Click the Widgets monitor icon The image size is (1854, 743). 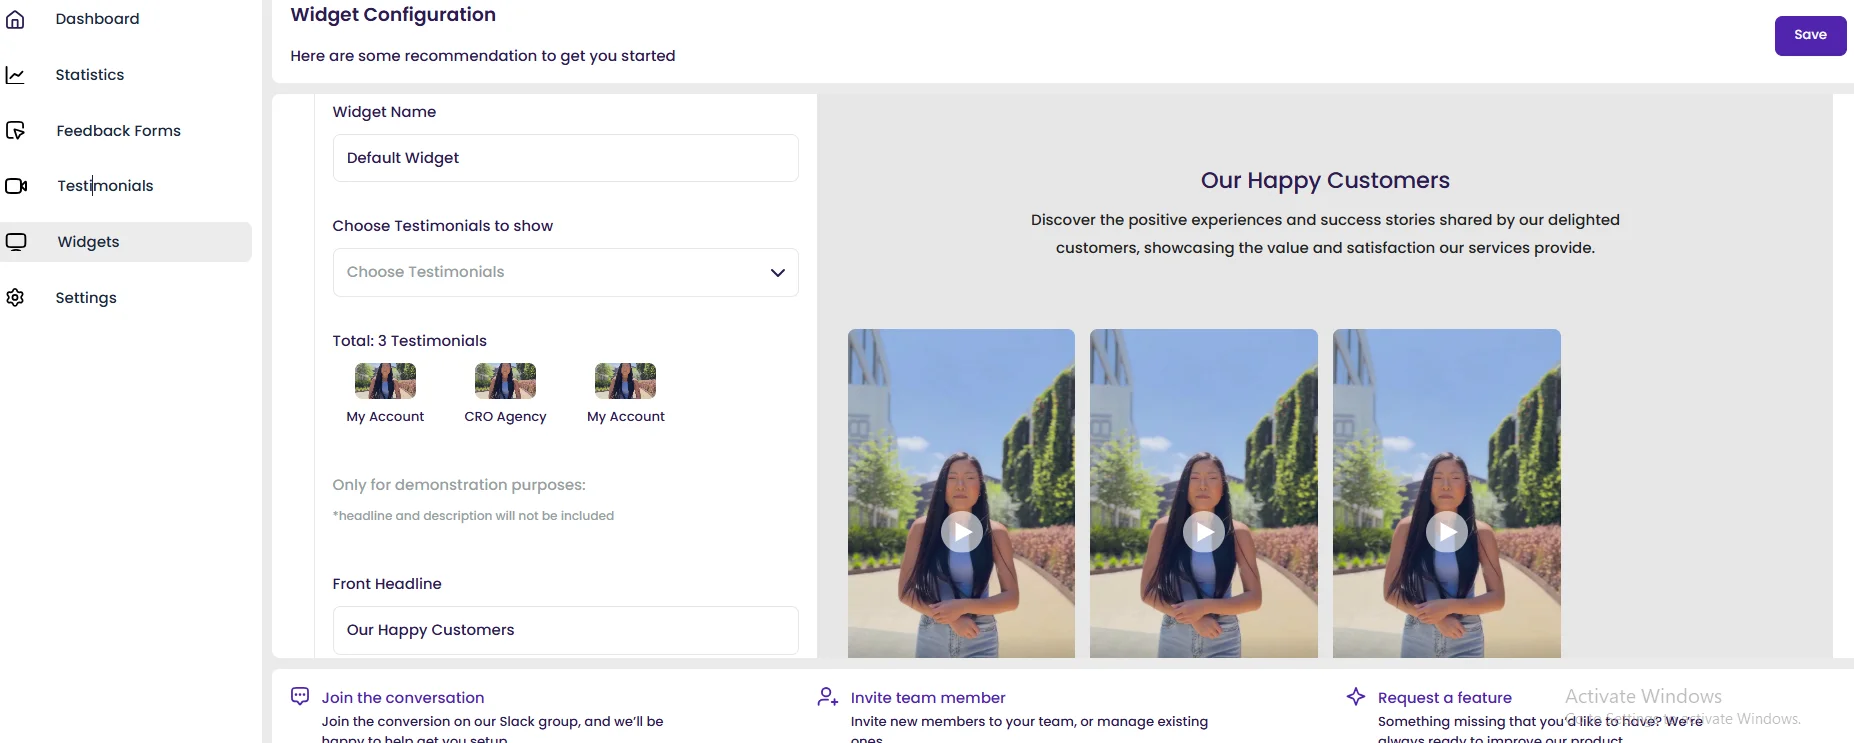pyautogui.click(x=16, y=242)
